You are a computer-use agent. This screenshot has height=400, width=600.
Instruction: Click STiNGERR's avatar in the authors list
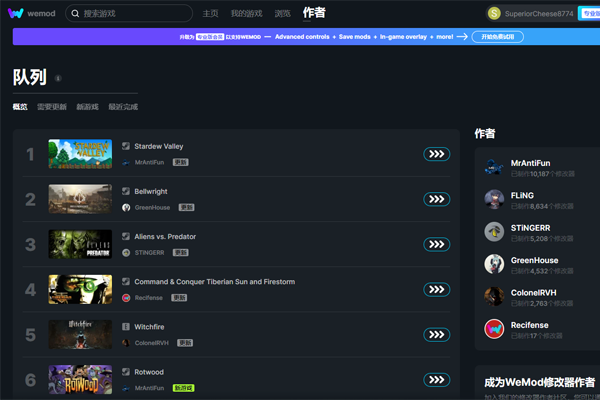coord(494,231)
